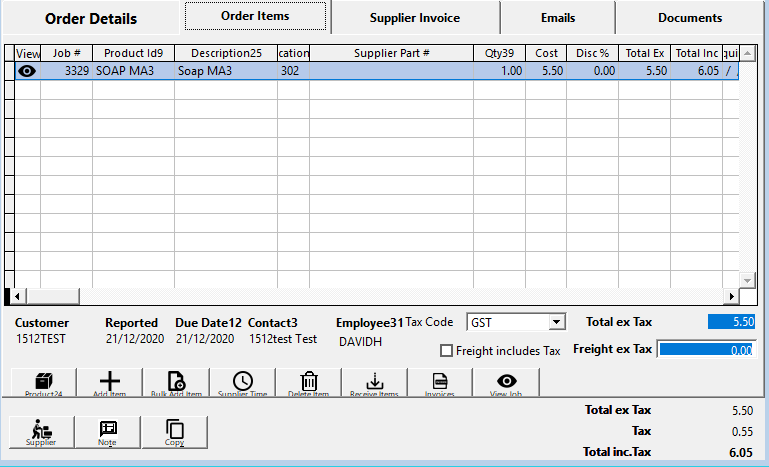Click the eye icon in job 3329 row

tap(27, 71)
